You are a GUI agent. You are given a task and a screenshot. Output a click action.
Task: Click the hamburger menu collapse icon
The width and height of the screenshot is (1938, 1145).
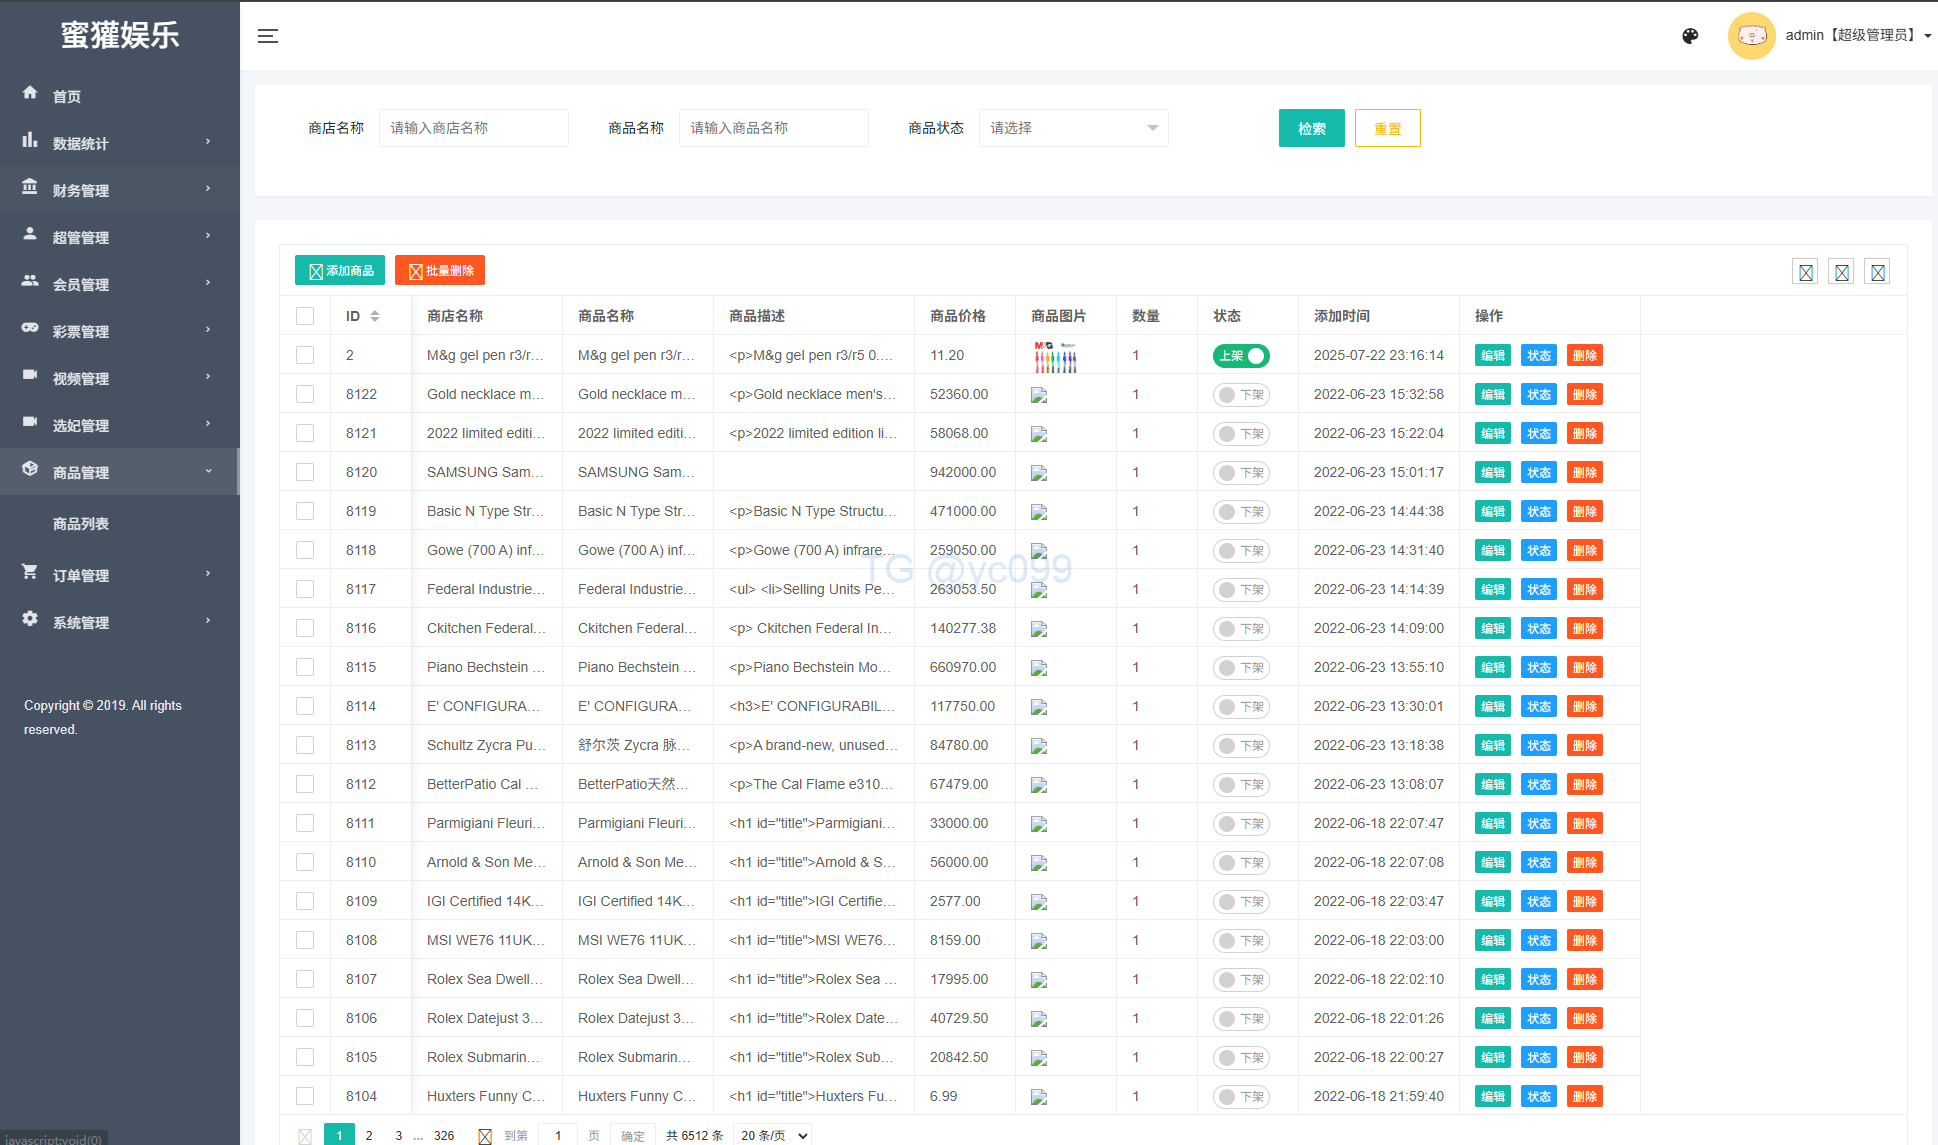(x=267, y=36)
